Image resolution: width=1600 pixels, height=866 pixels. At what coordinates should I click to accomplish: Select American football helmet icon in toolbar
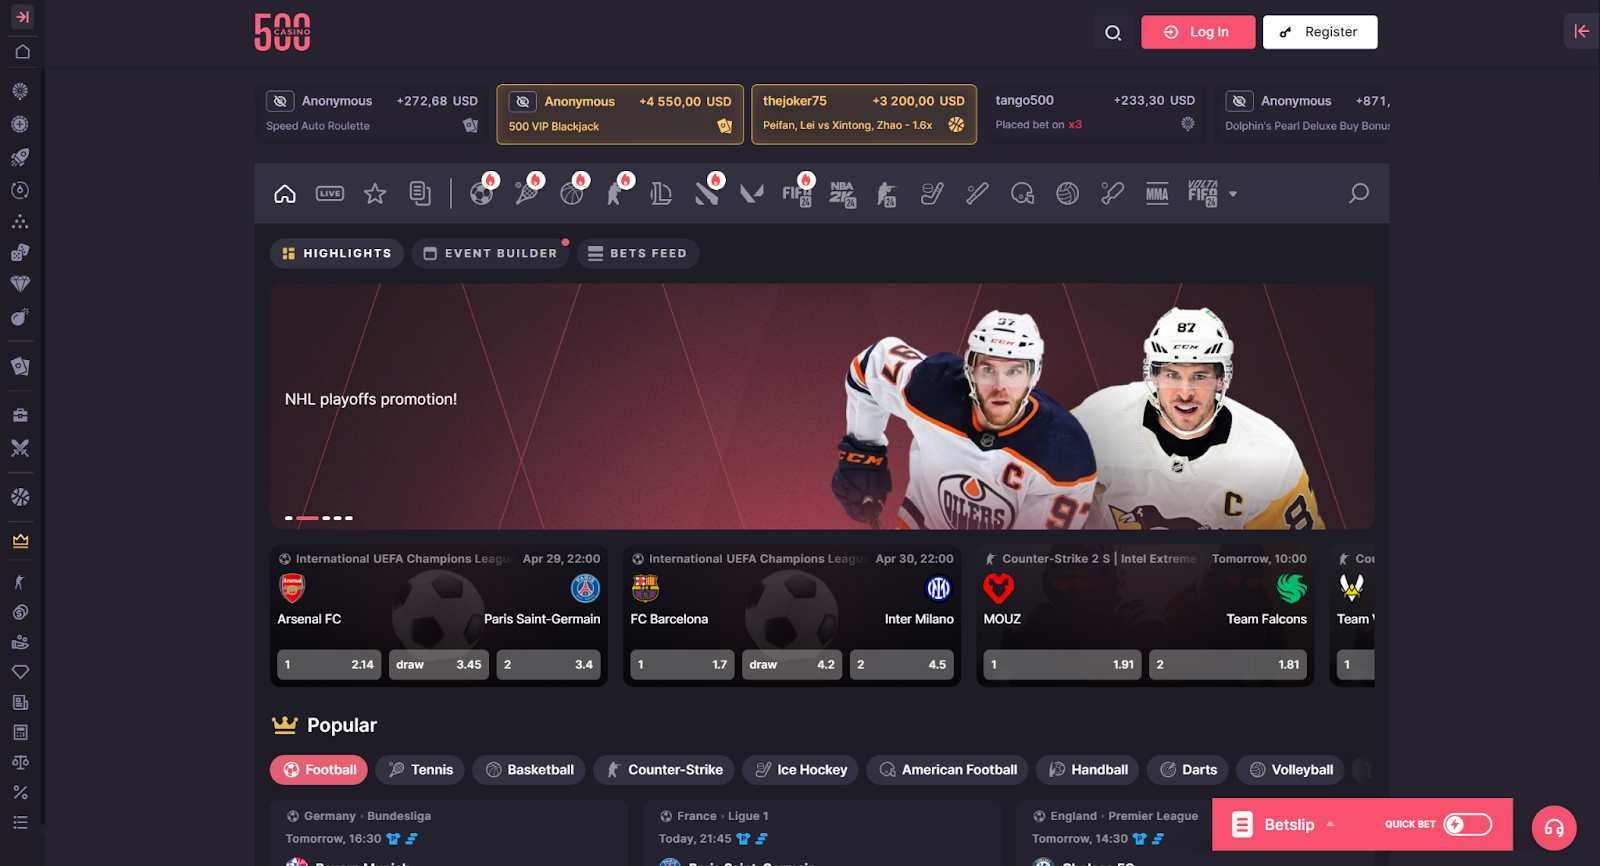click(1022, 194)
